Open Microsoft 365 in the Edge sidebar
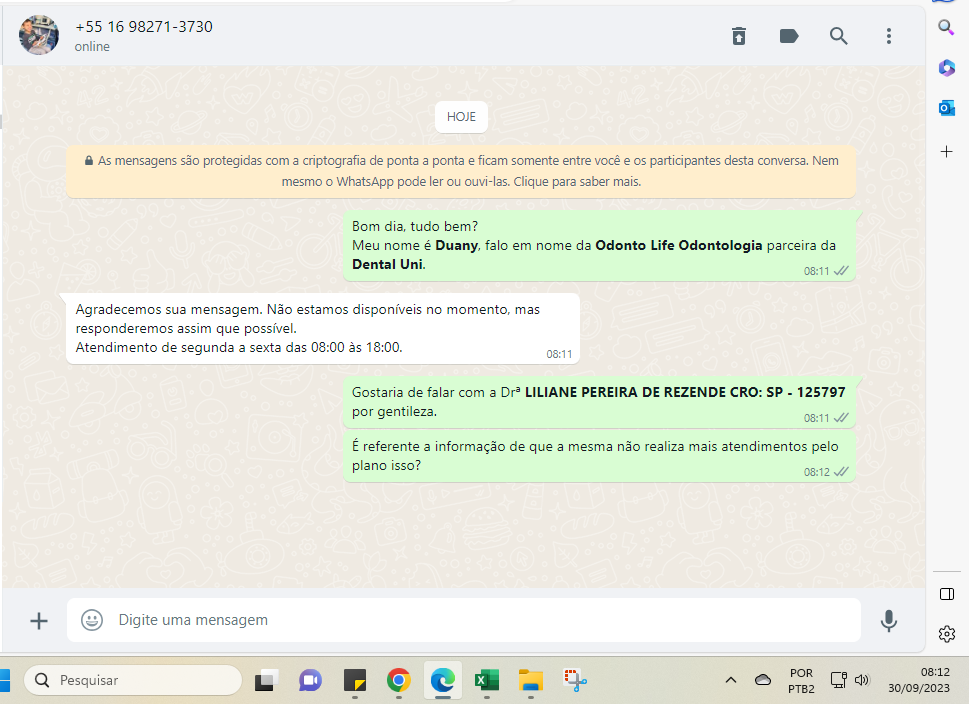This screenshot has width=969, height=704. 946,68
